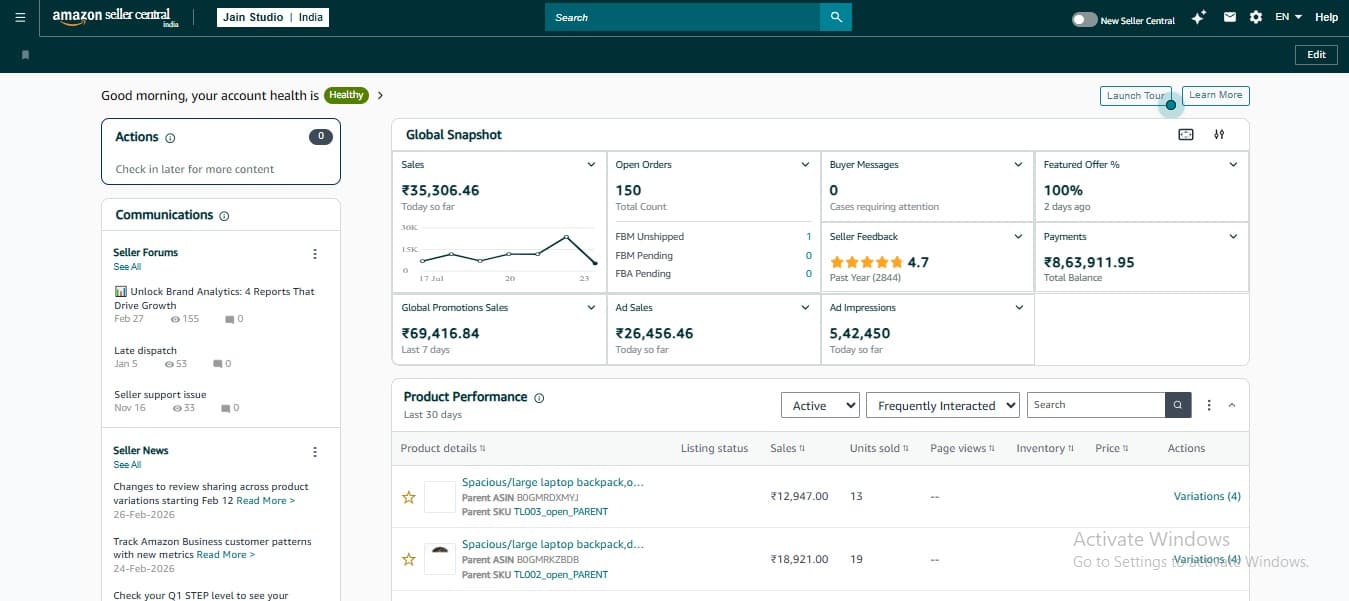Click See All under Seller News
1349x601 pixels.
coord(127,465)
